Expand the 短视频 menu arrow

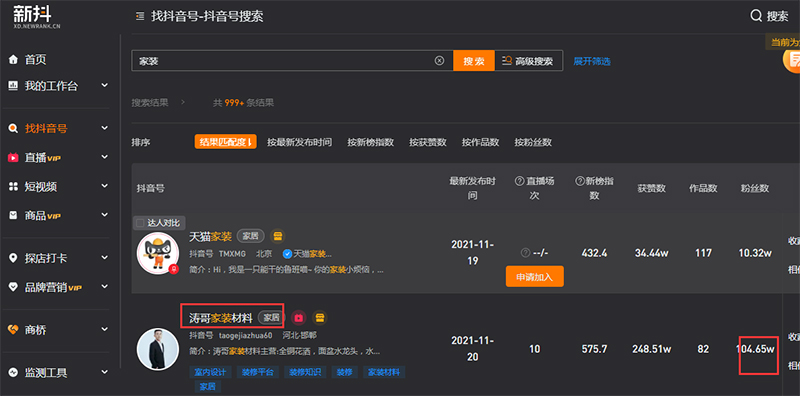point(105,186)
